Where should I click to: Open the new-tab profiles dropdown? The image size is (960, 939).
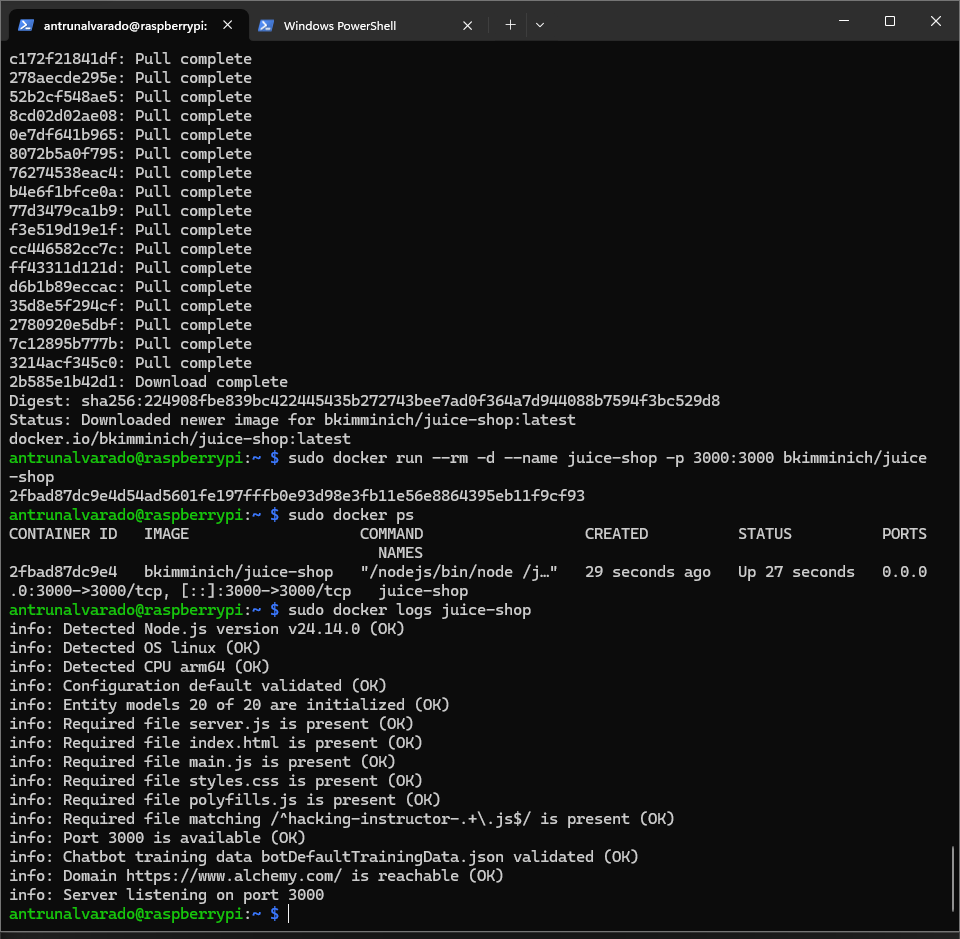539,25
